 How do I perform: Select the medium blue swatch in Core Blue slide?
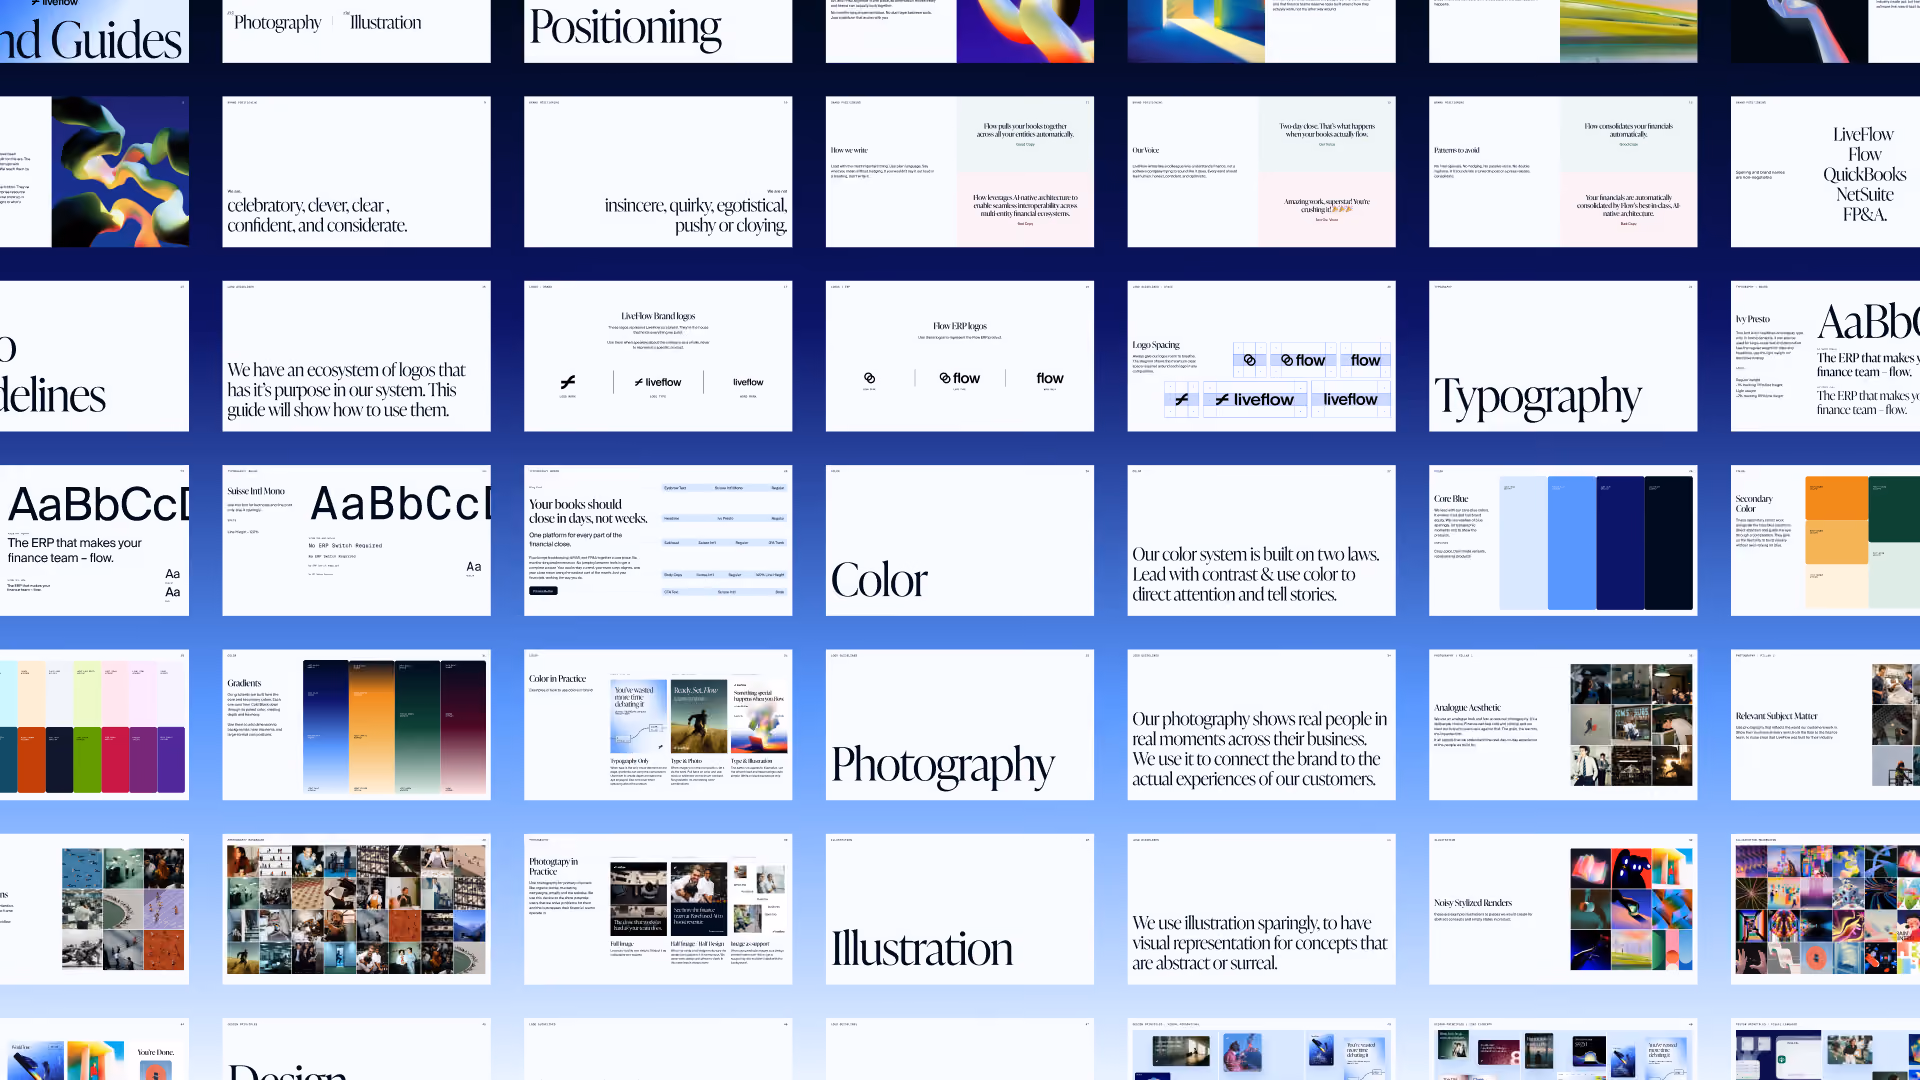coord(1572,543)
